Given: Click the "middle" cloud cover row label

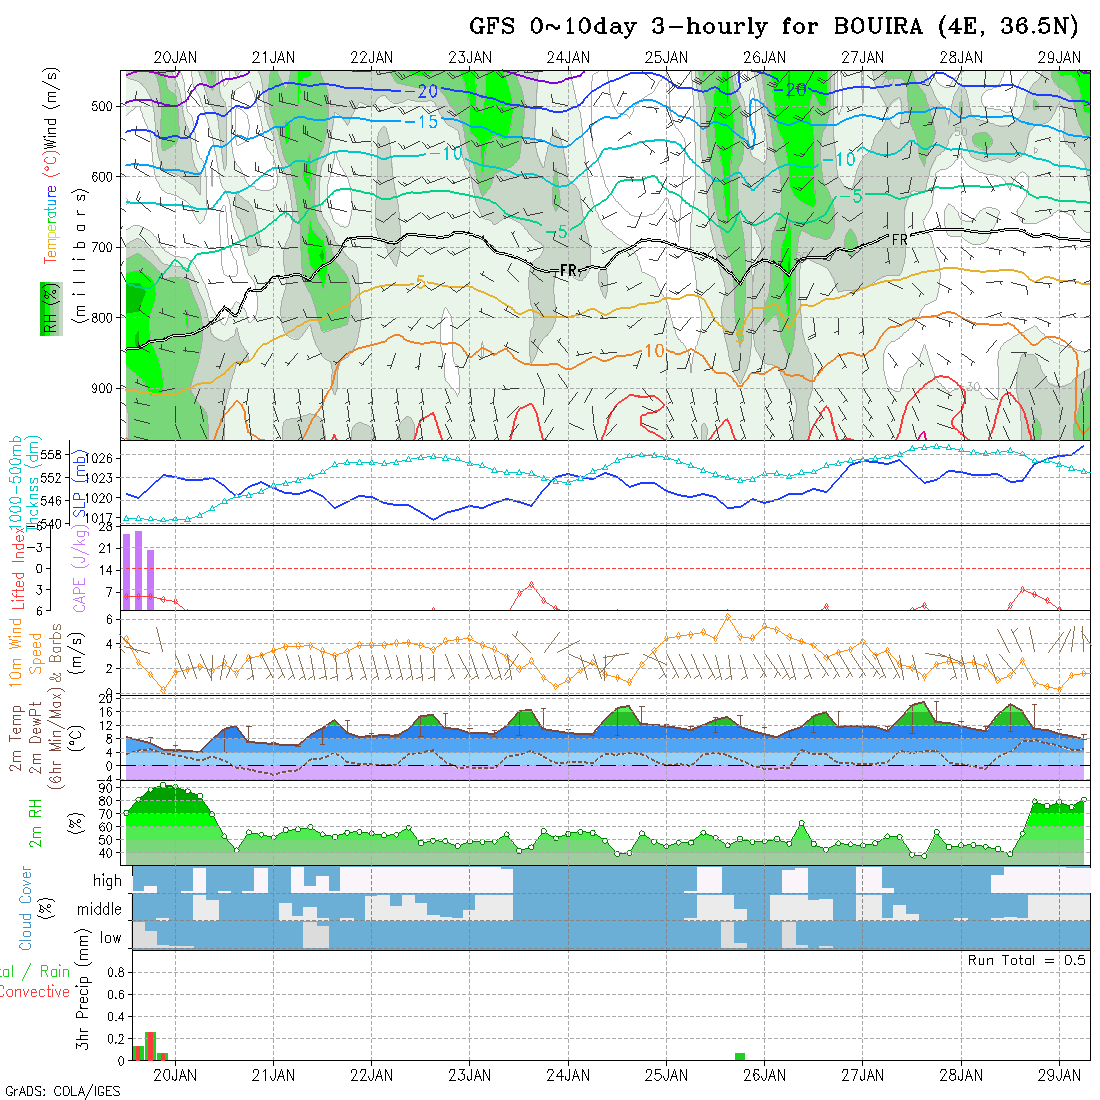Looking at the screenshot, I should tap(100, 909).
